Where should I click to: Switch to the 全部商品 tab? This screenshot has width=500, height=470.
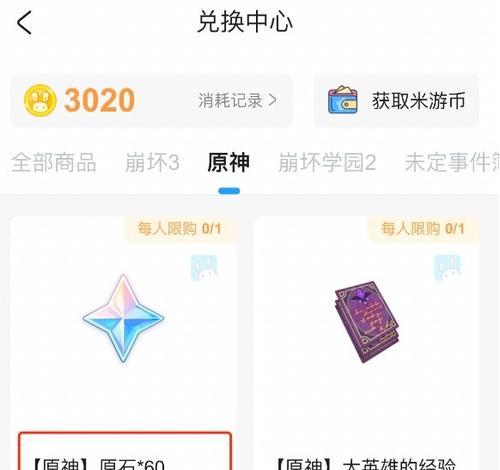tap(53, 163)
